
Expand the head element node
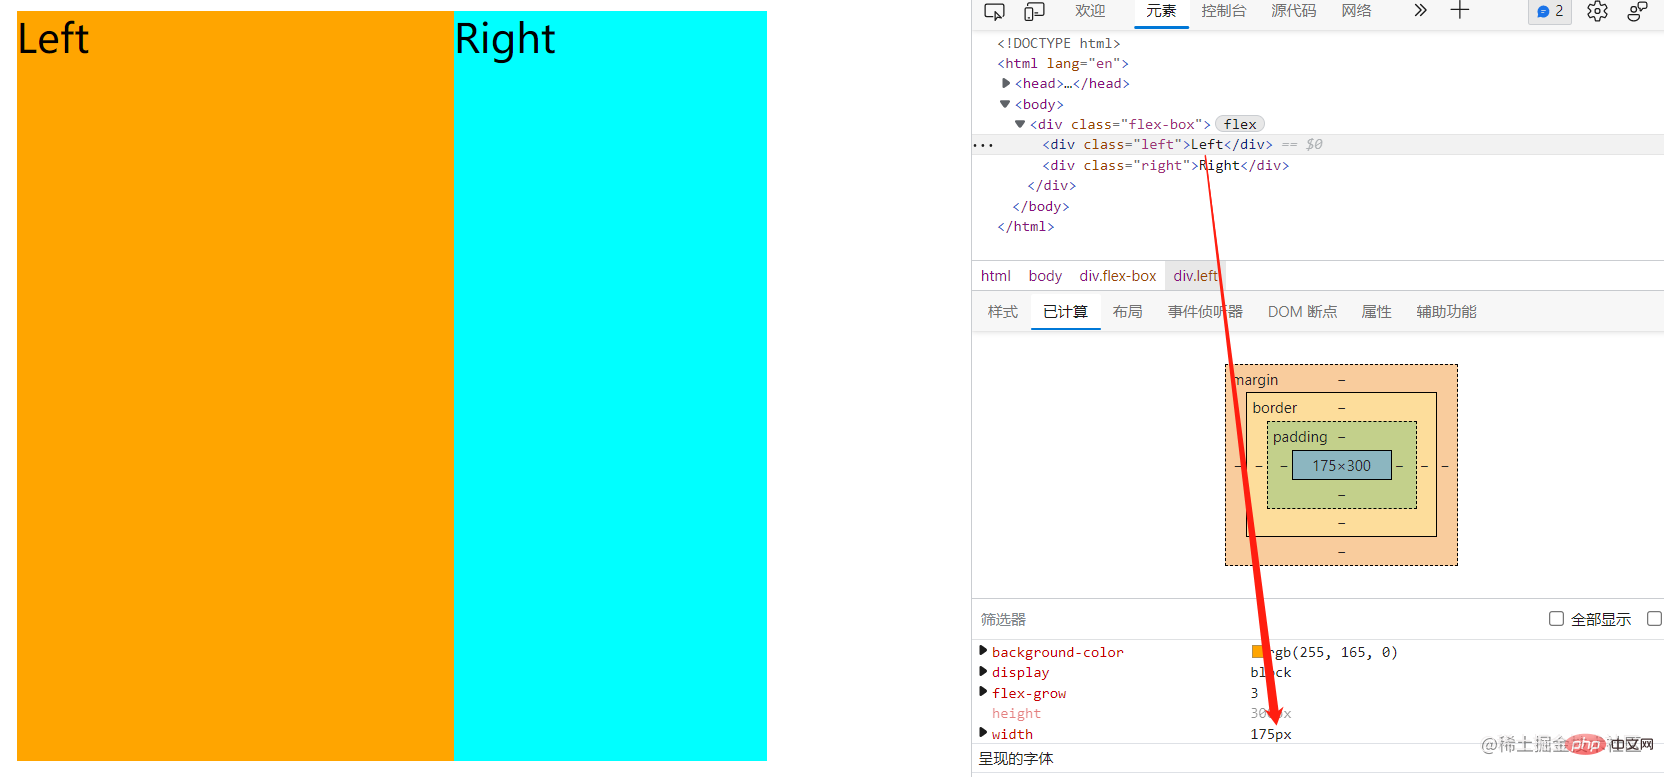point(1006,83)
